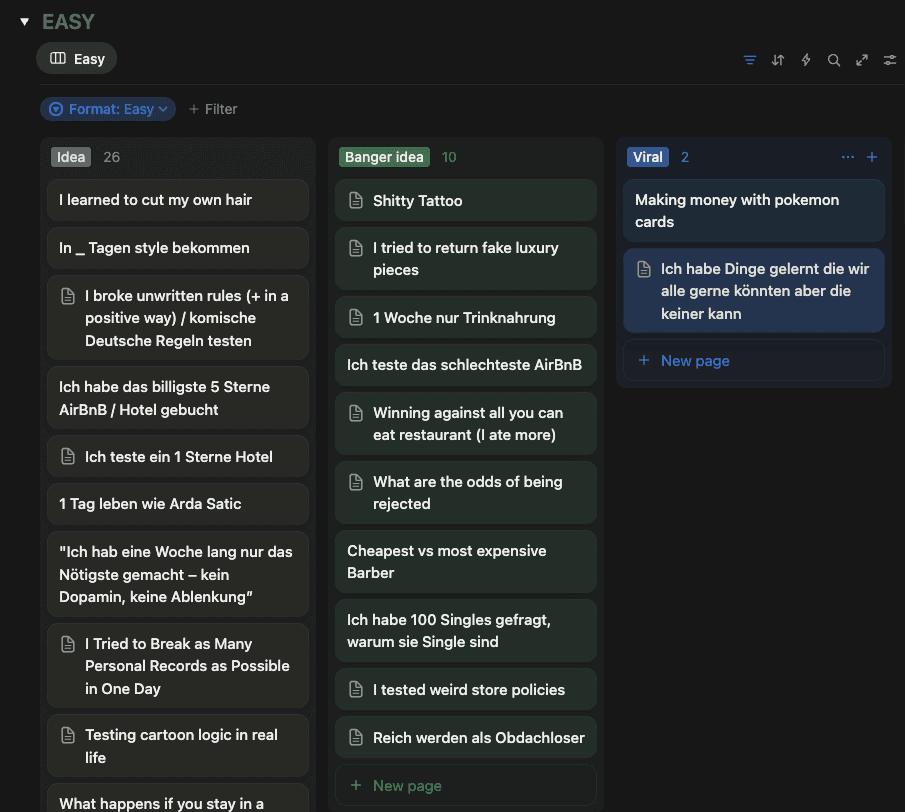This screenshot has width=905, height=812.
Task: Open 'Reich werden als Obdachloser' card
Action: click(x=466, y=738)
